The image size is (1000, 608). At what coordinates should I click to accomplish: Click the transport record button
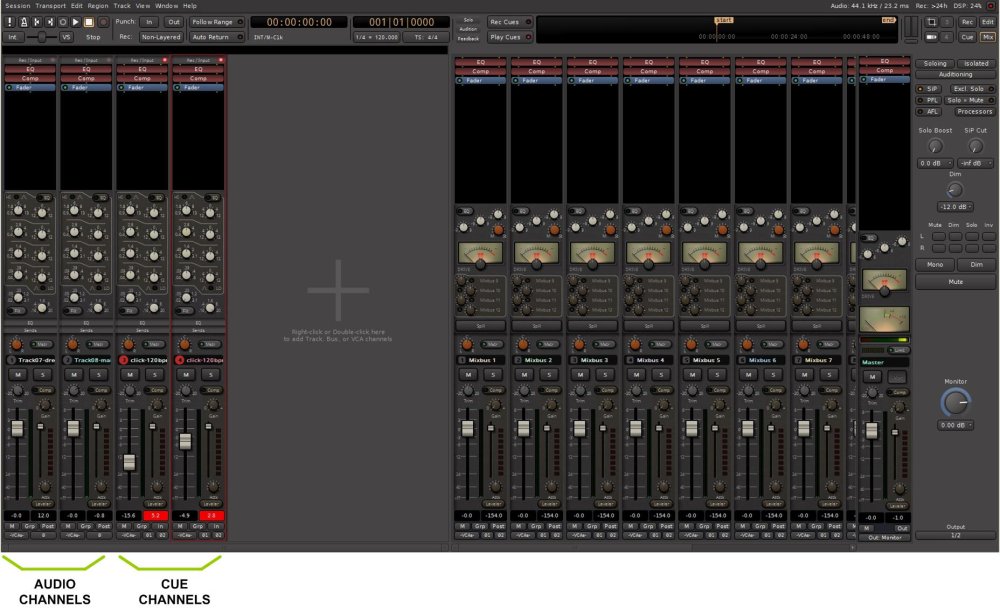coord(102,21)
